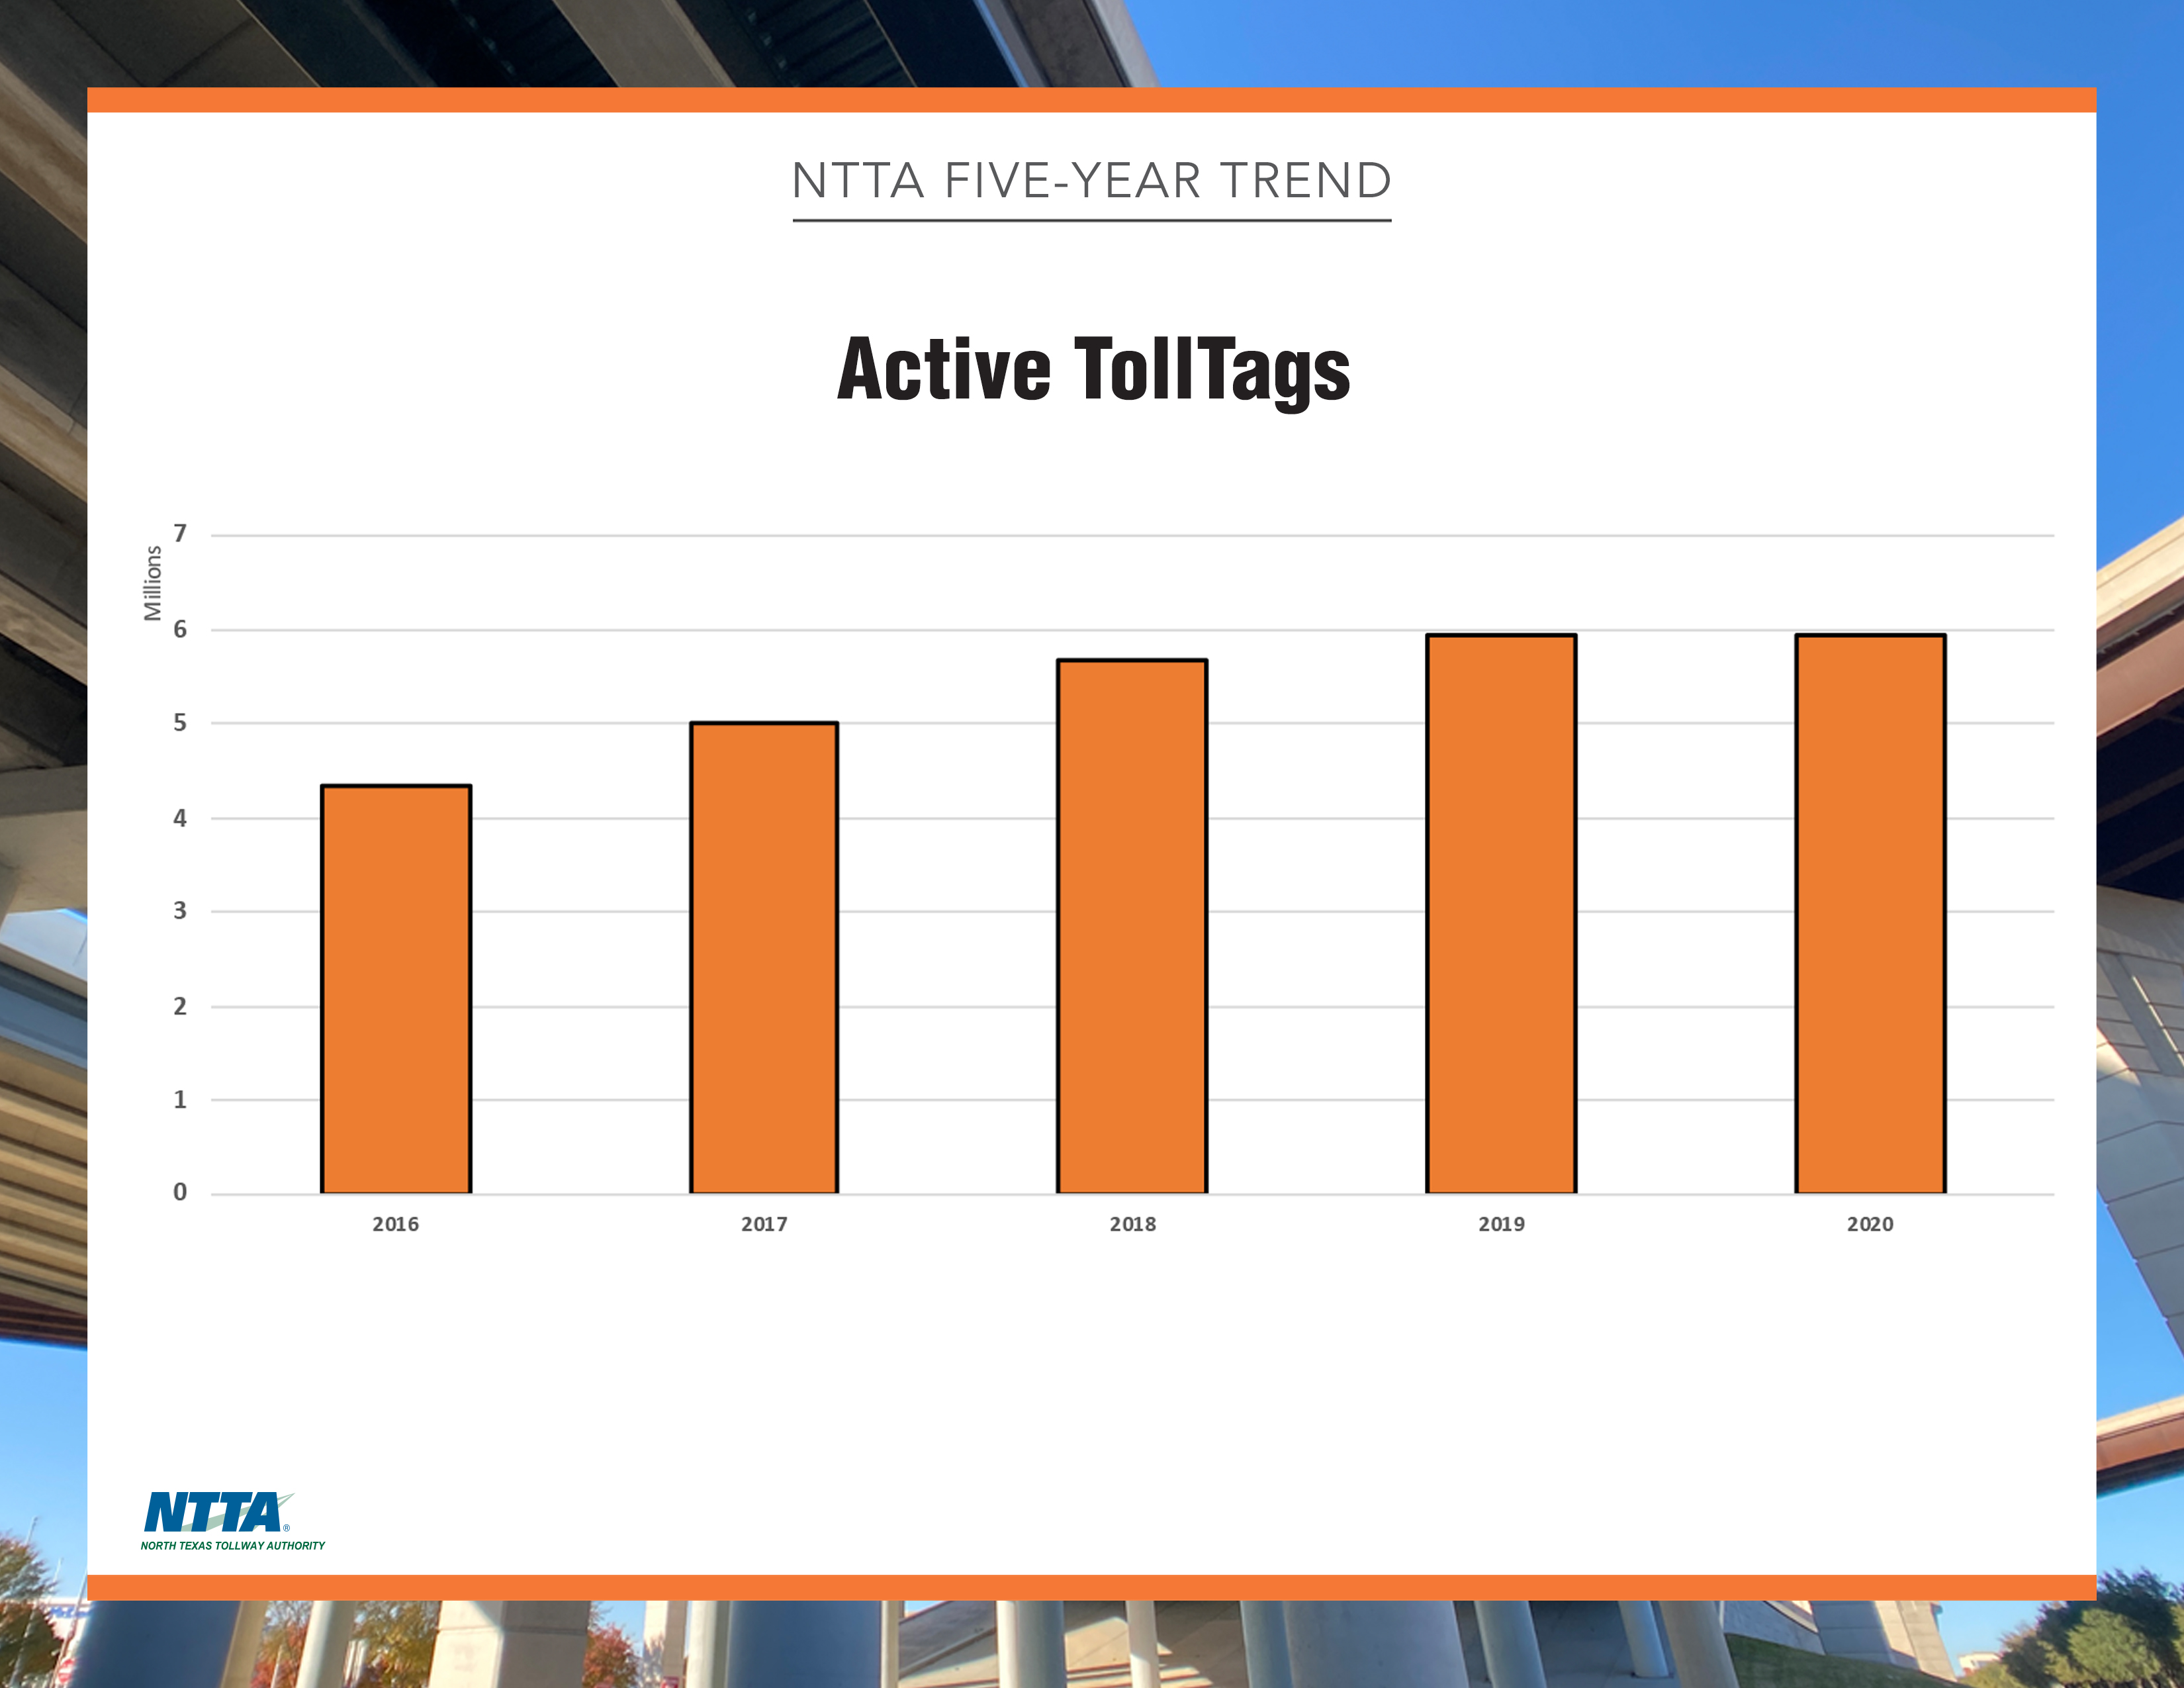This screenshot has width=2184, height=1688.
Task: Click the '2020' x-axis label
Action: (1870, 1224)
